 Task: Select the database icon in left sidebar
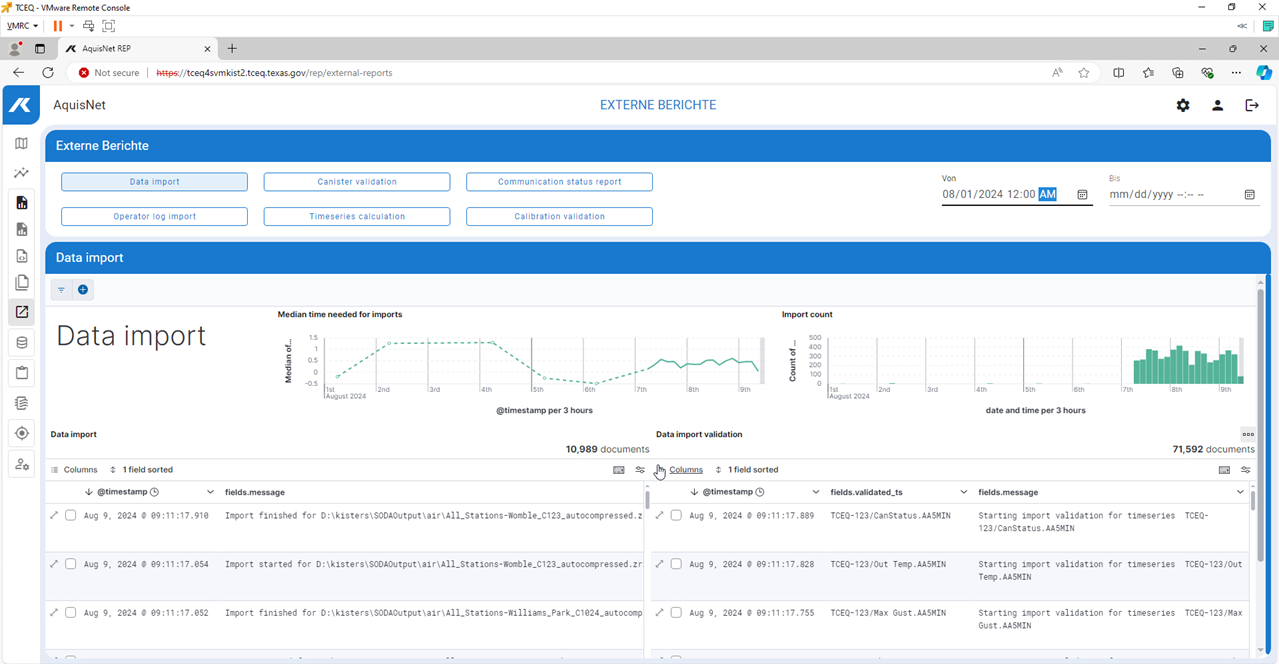tap(21, 343)
